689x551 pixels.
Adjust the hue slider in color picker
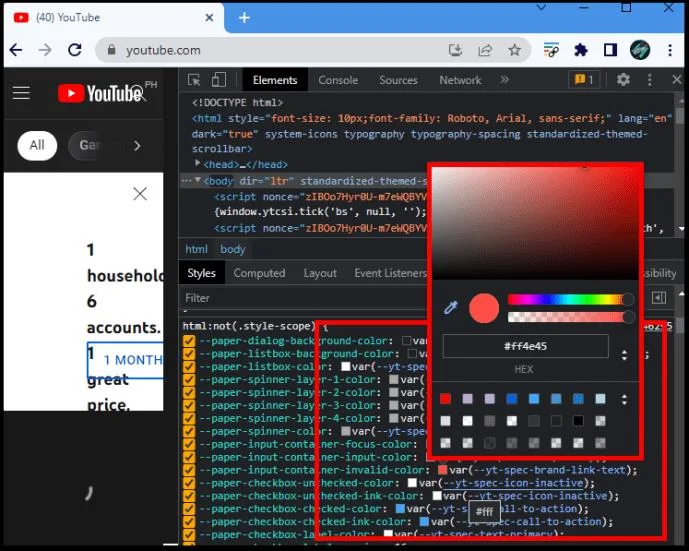point(570,300)
